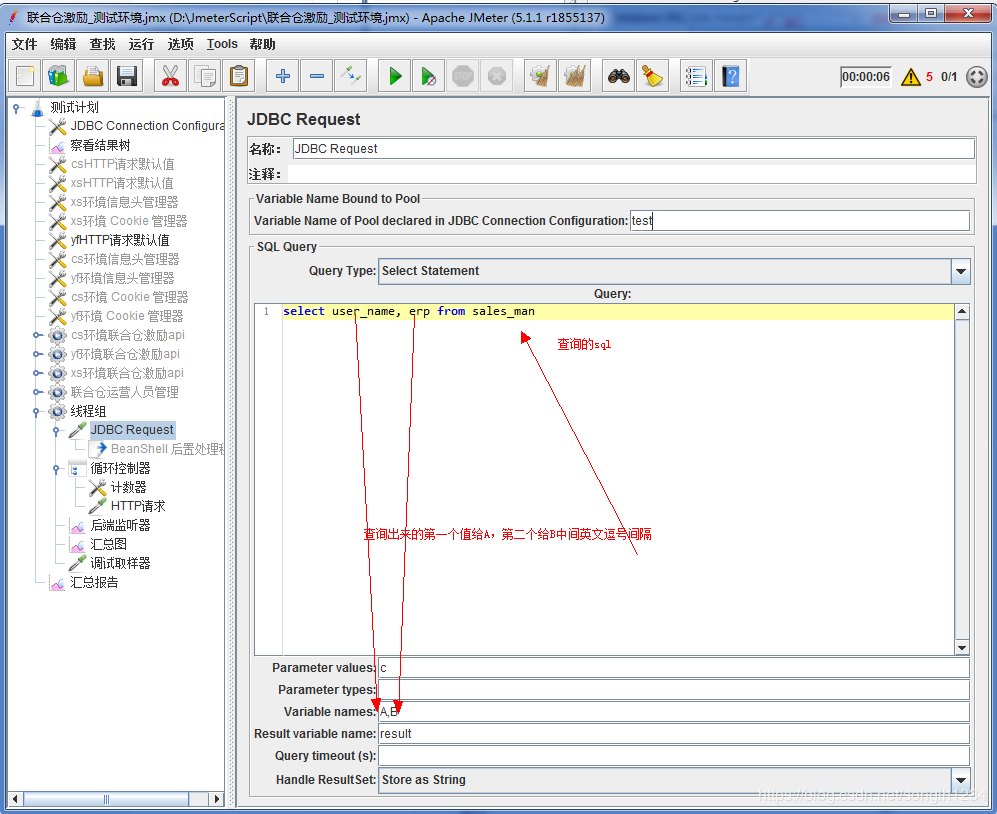Viewport: 997px width, 814px height.
Task: Click the 注释 comment field
Action: click(x=631, y=174)
